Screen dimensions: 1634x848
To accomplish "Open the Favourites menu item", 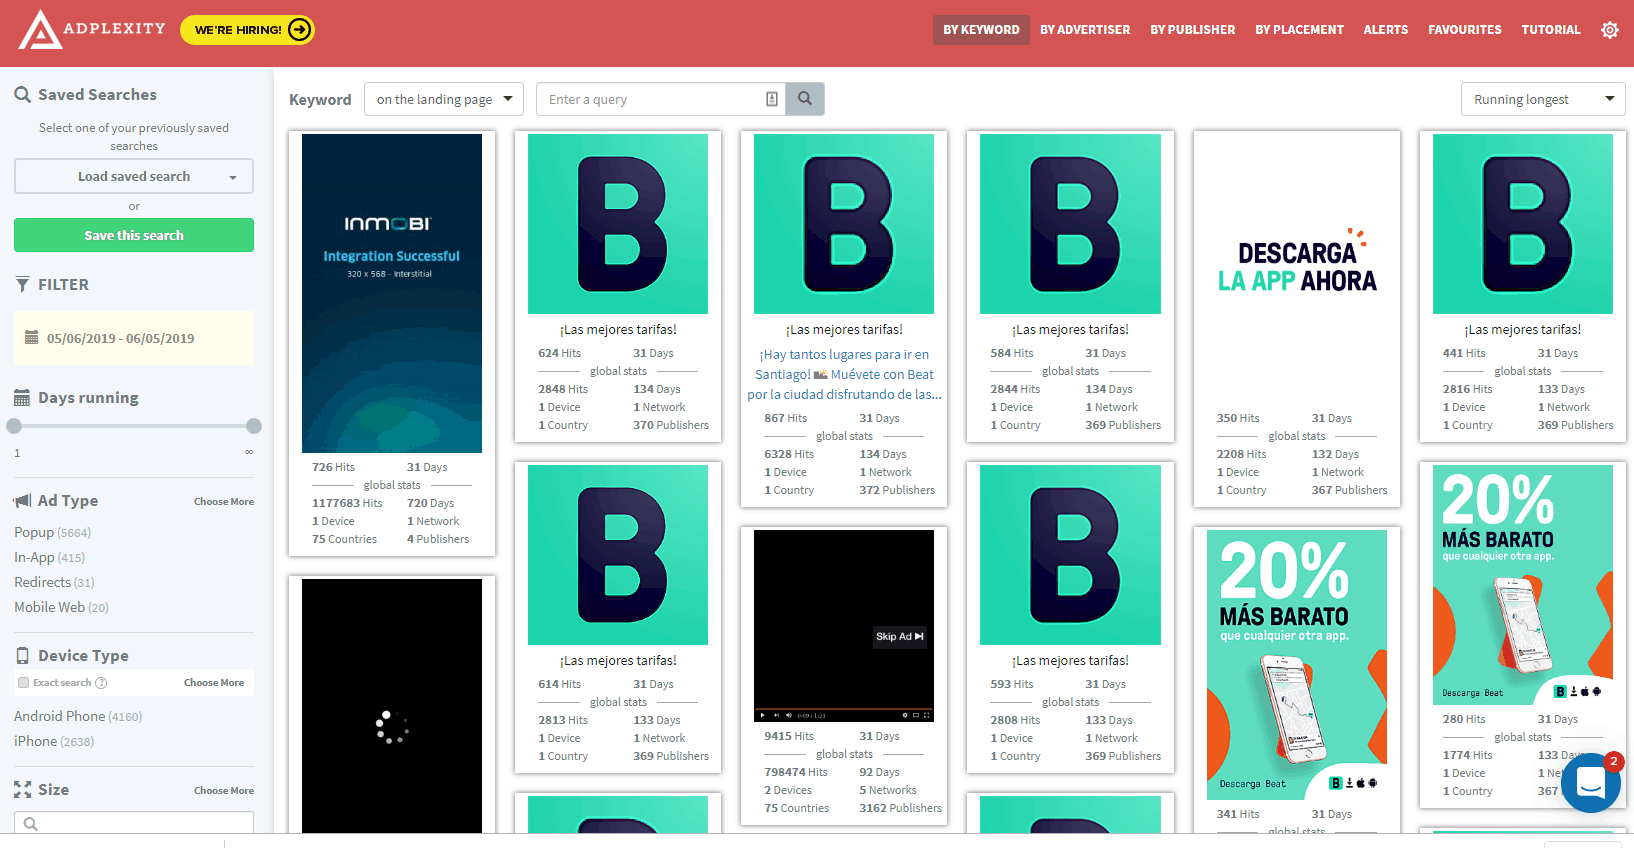I will [x=1465, y=30].
